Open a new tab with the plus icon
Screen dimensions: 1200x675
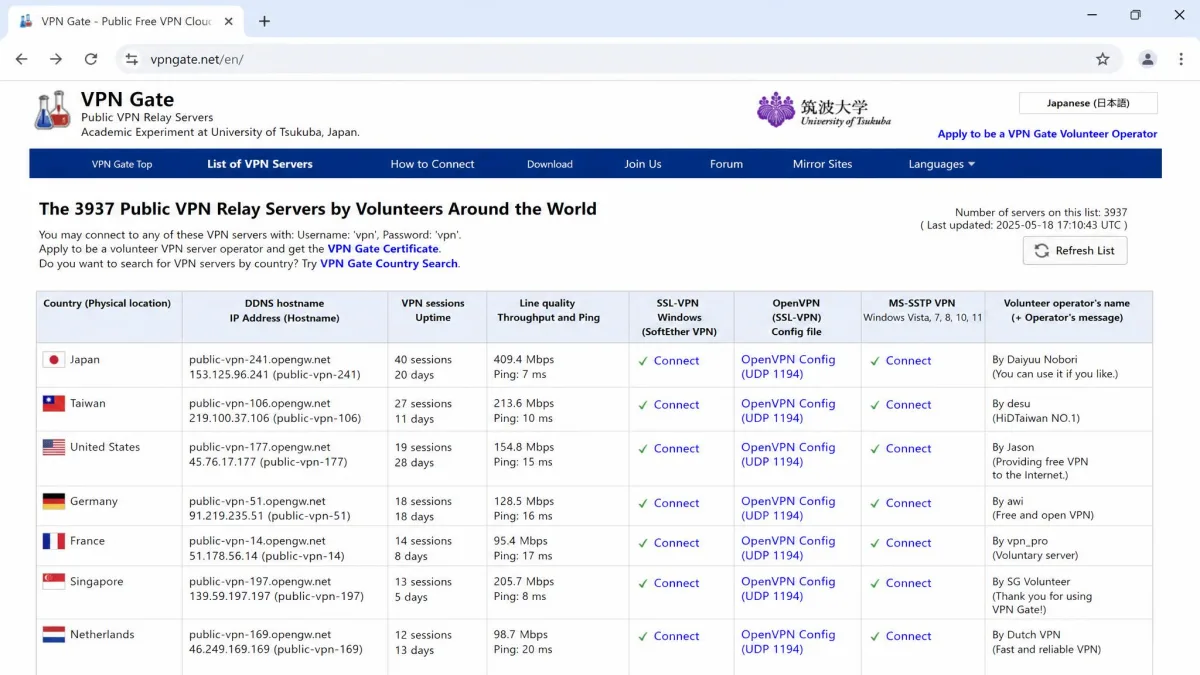[264, 21]
